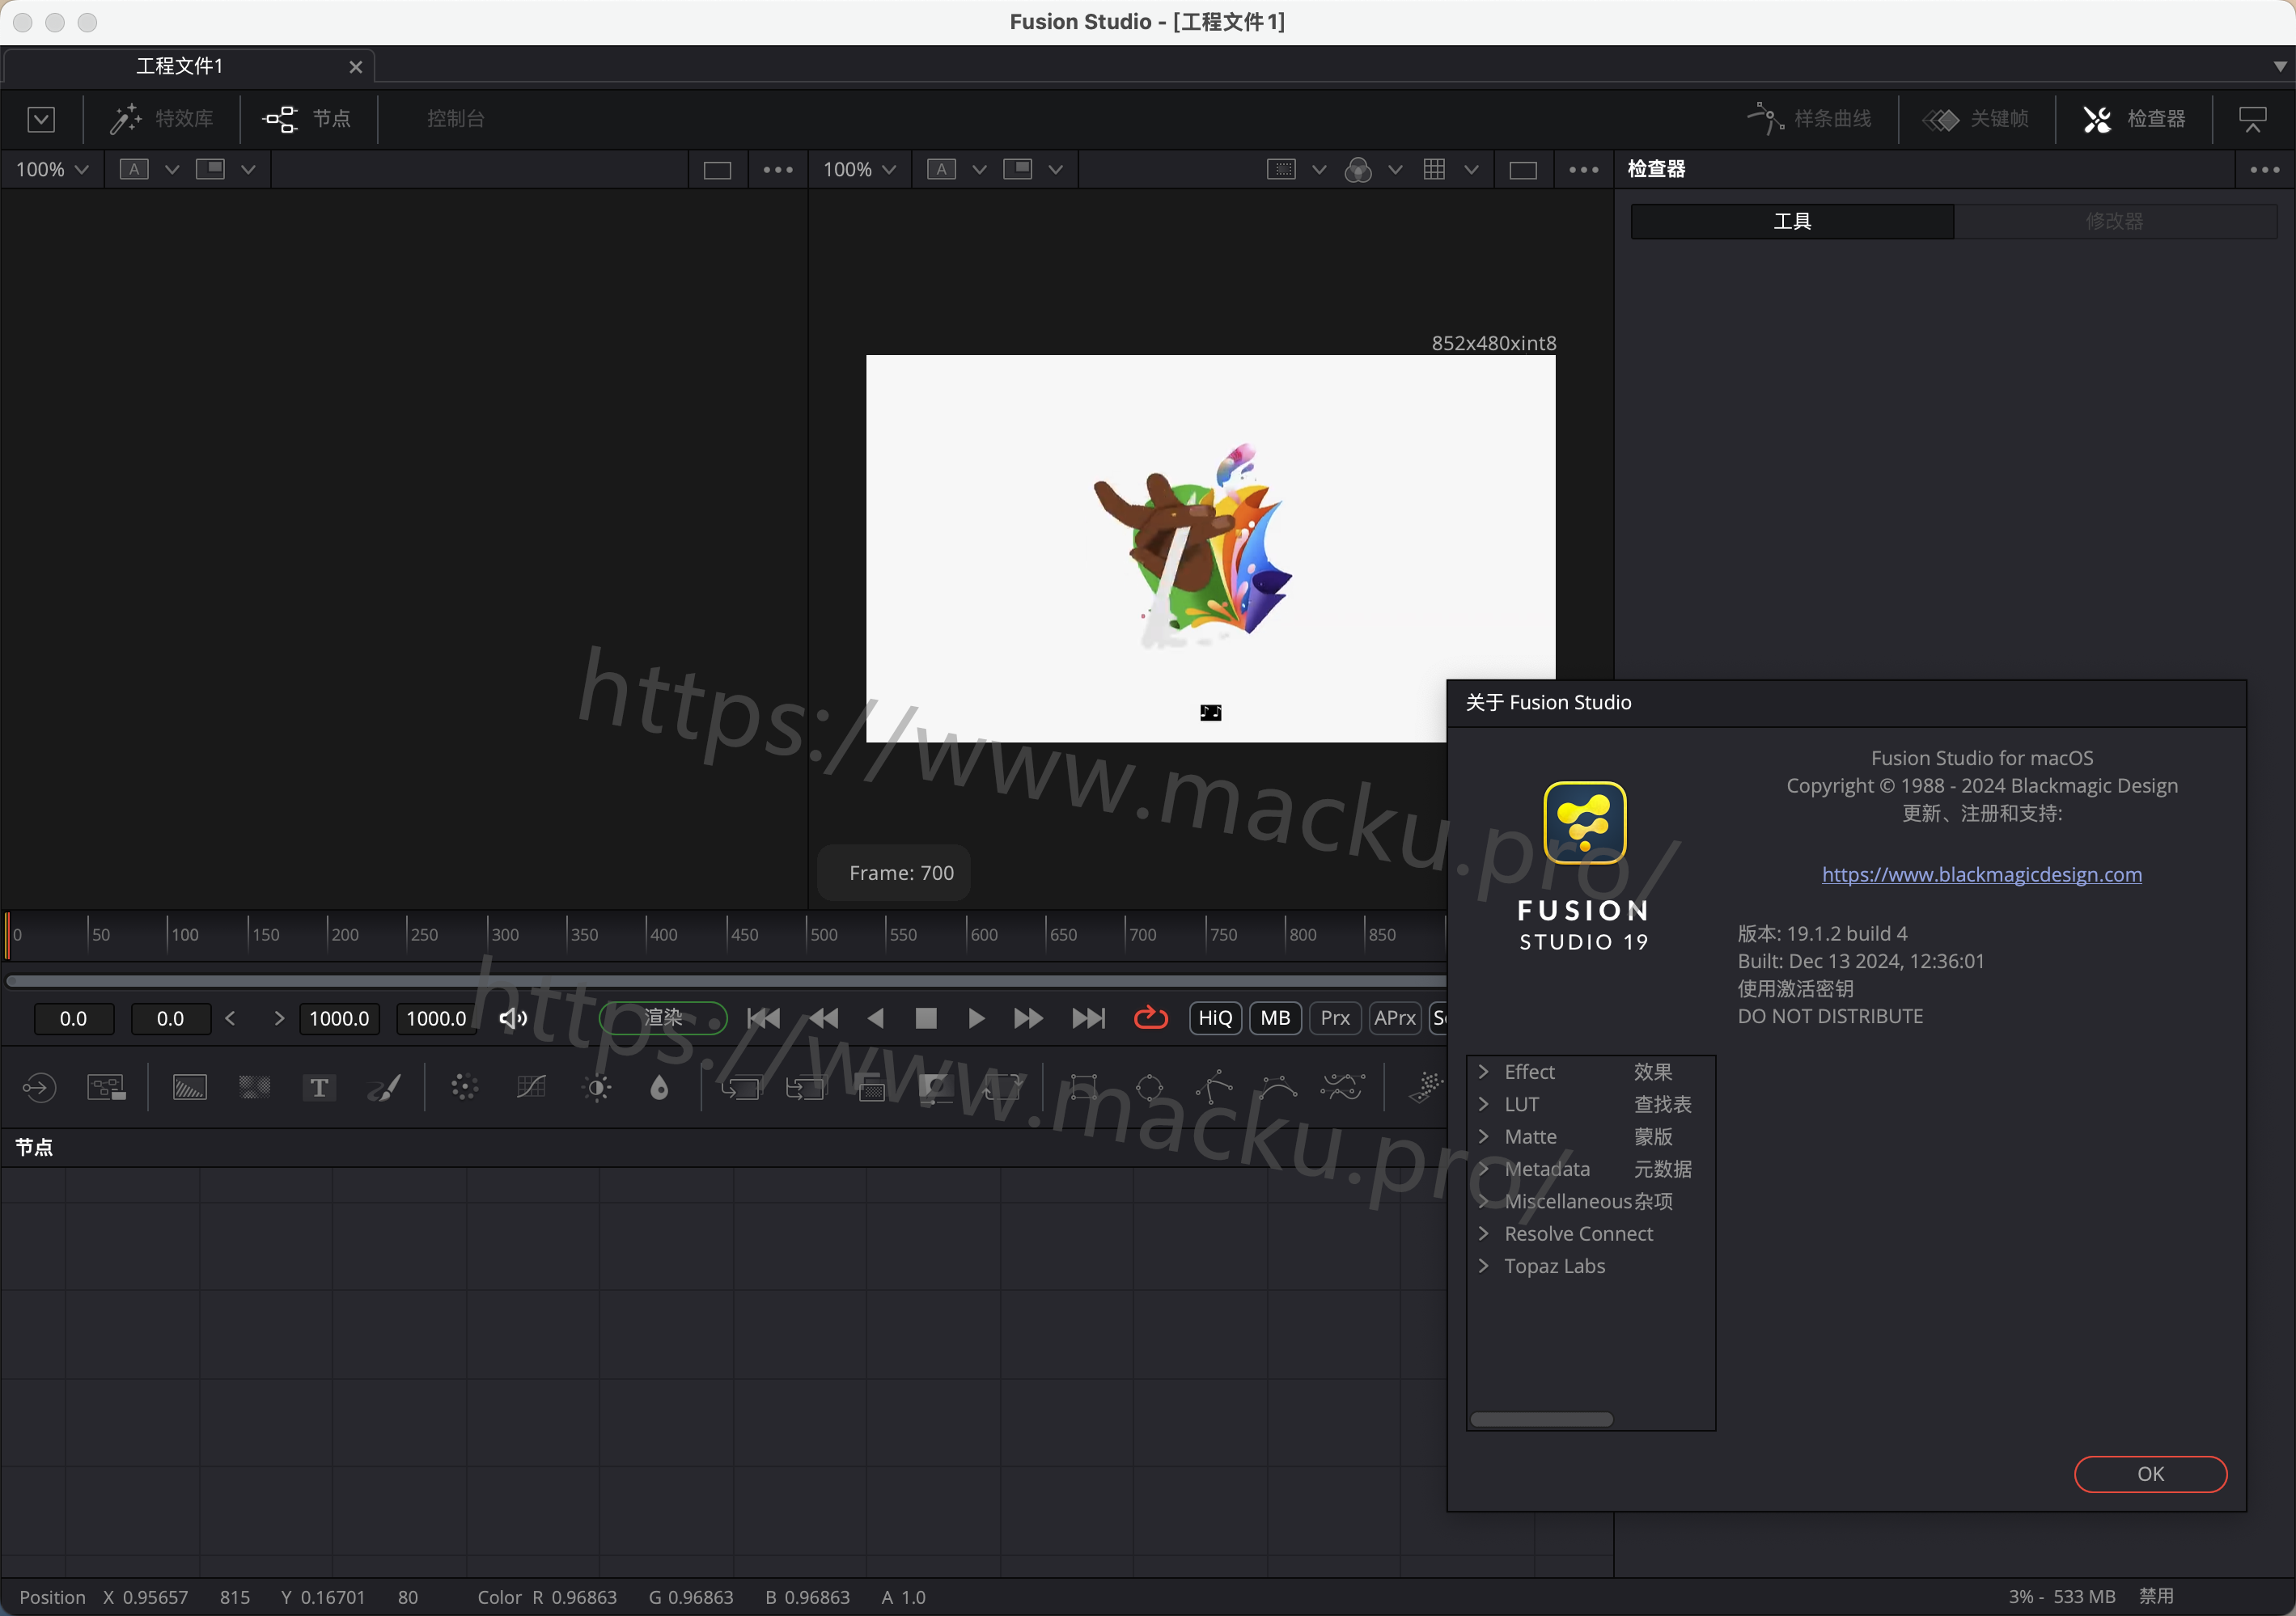Open left viewer options three-dot menu
The width and height of the screenshot is (2296, 1616).
(777, 169)
